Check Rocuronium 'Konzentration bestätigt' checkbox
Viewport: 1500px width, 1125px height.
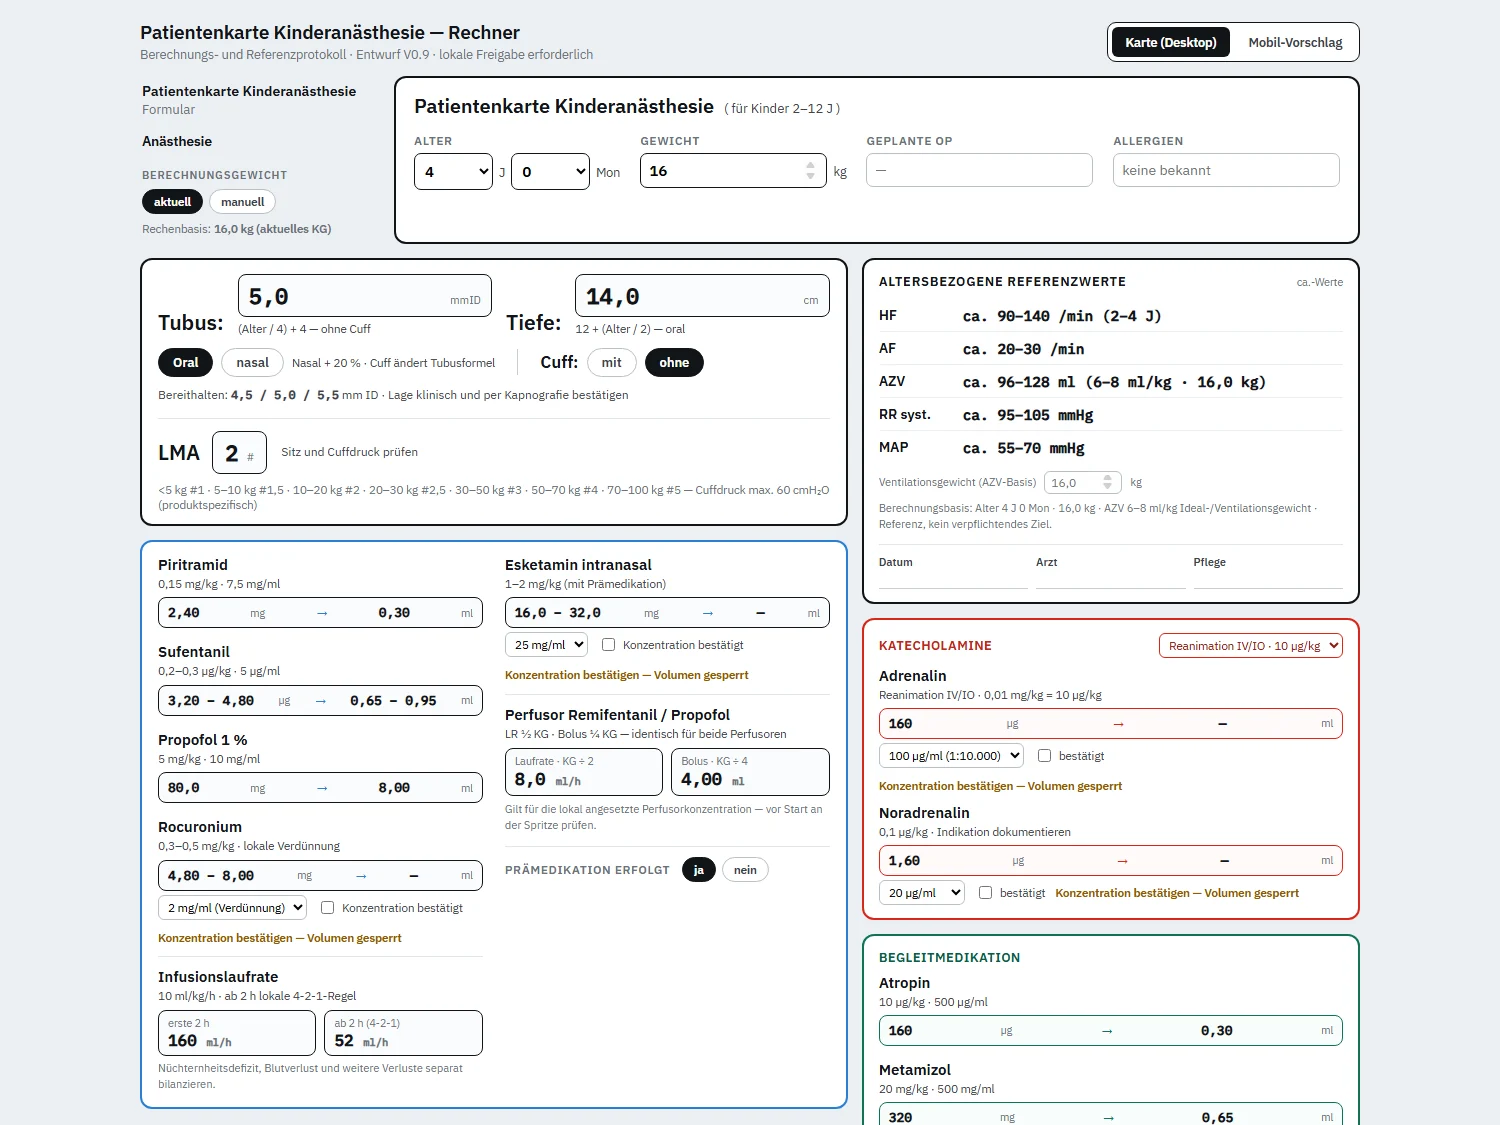327,908
